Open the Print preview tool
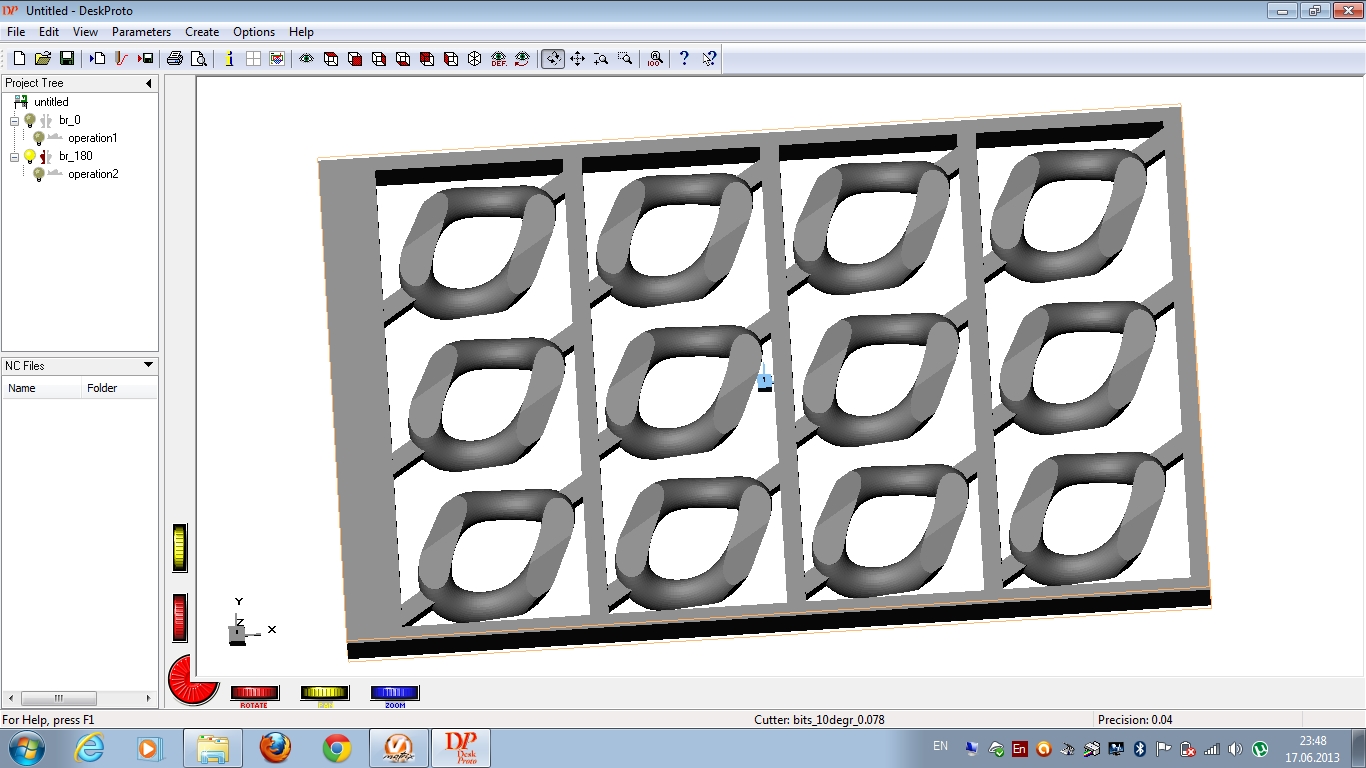This screenshot has height=768, width=1366. tap(199, 59)
